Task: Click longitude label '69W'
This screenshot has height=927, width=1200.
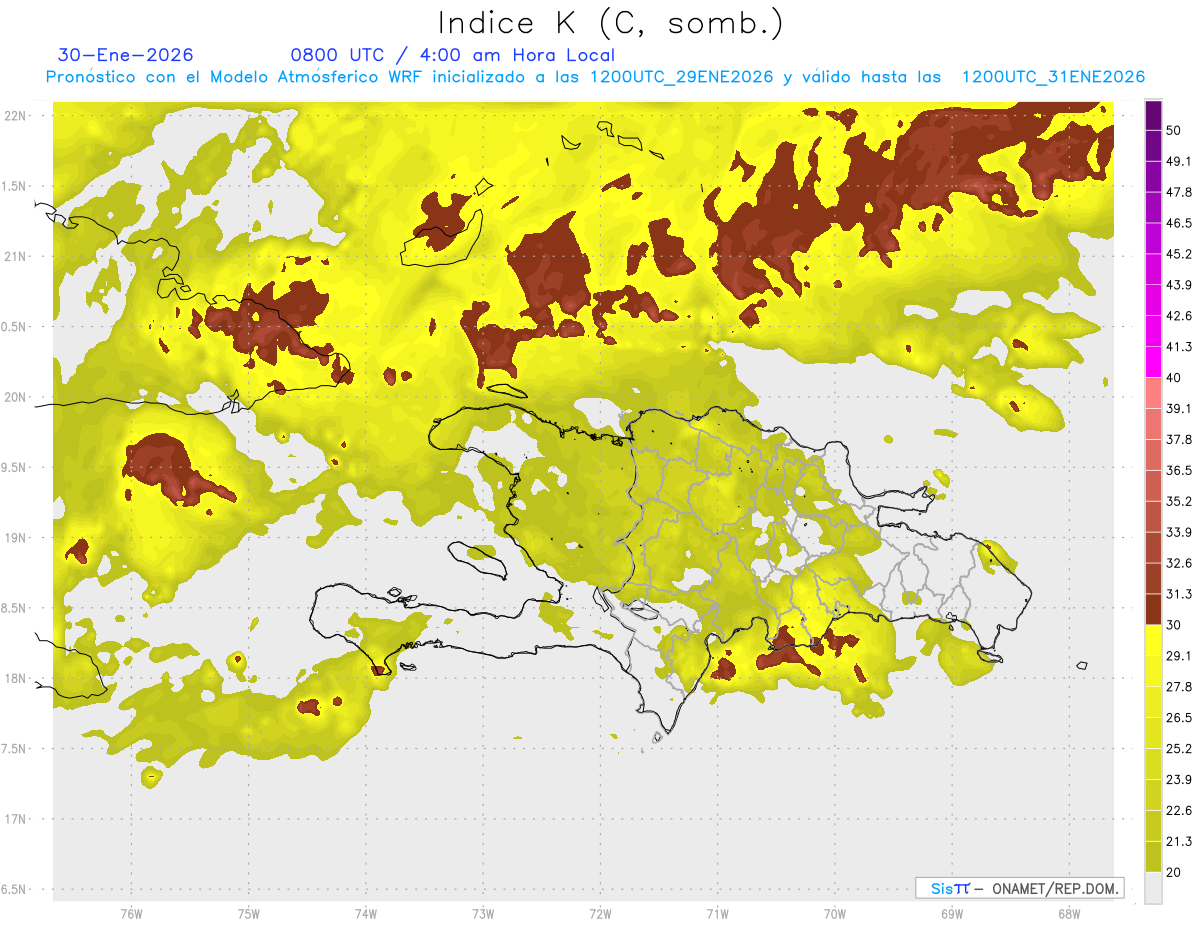Action: (x=952, y=914)
